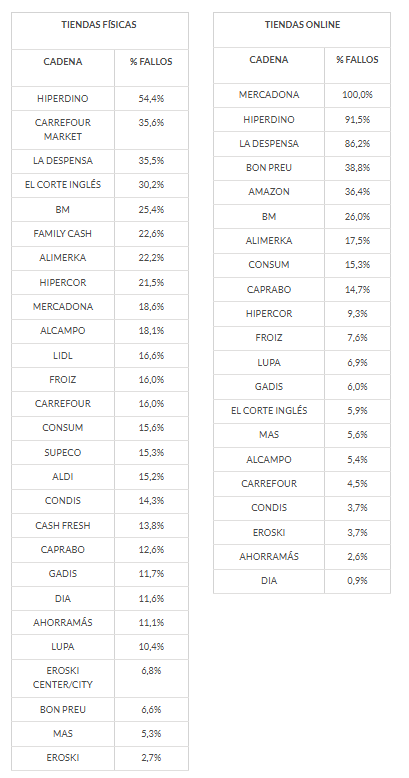
Task: Click the SUPECO chain cell
Action: click(63, 453)
